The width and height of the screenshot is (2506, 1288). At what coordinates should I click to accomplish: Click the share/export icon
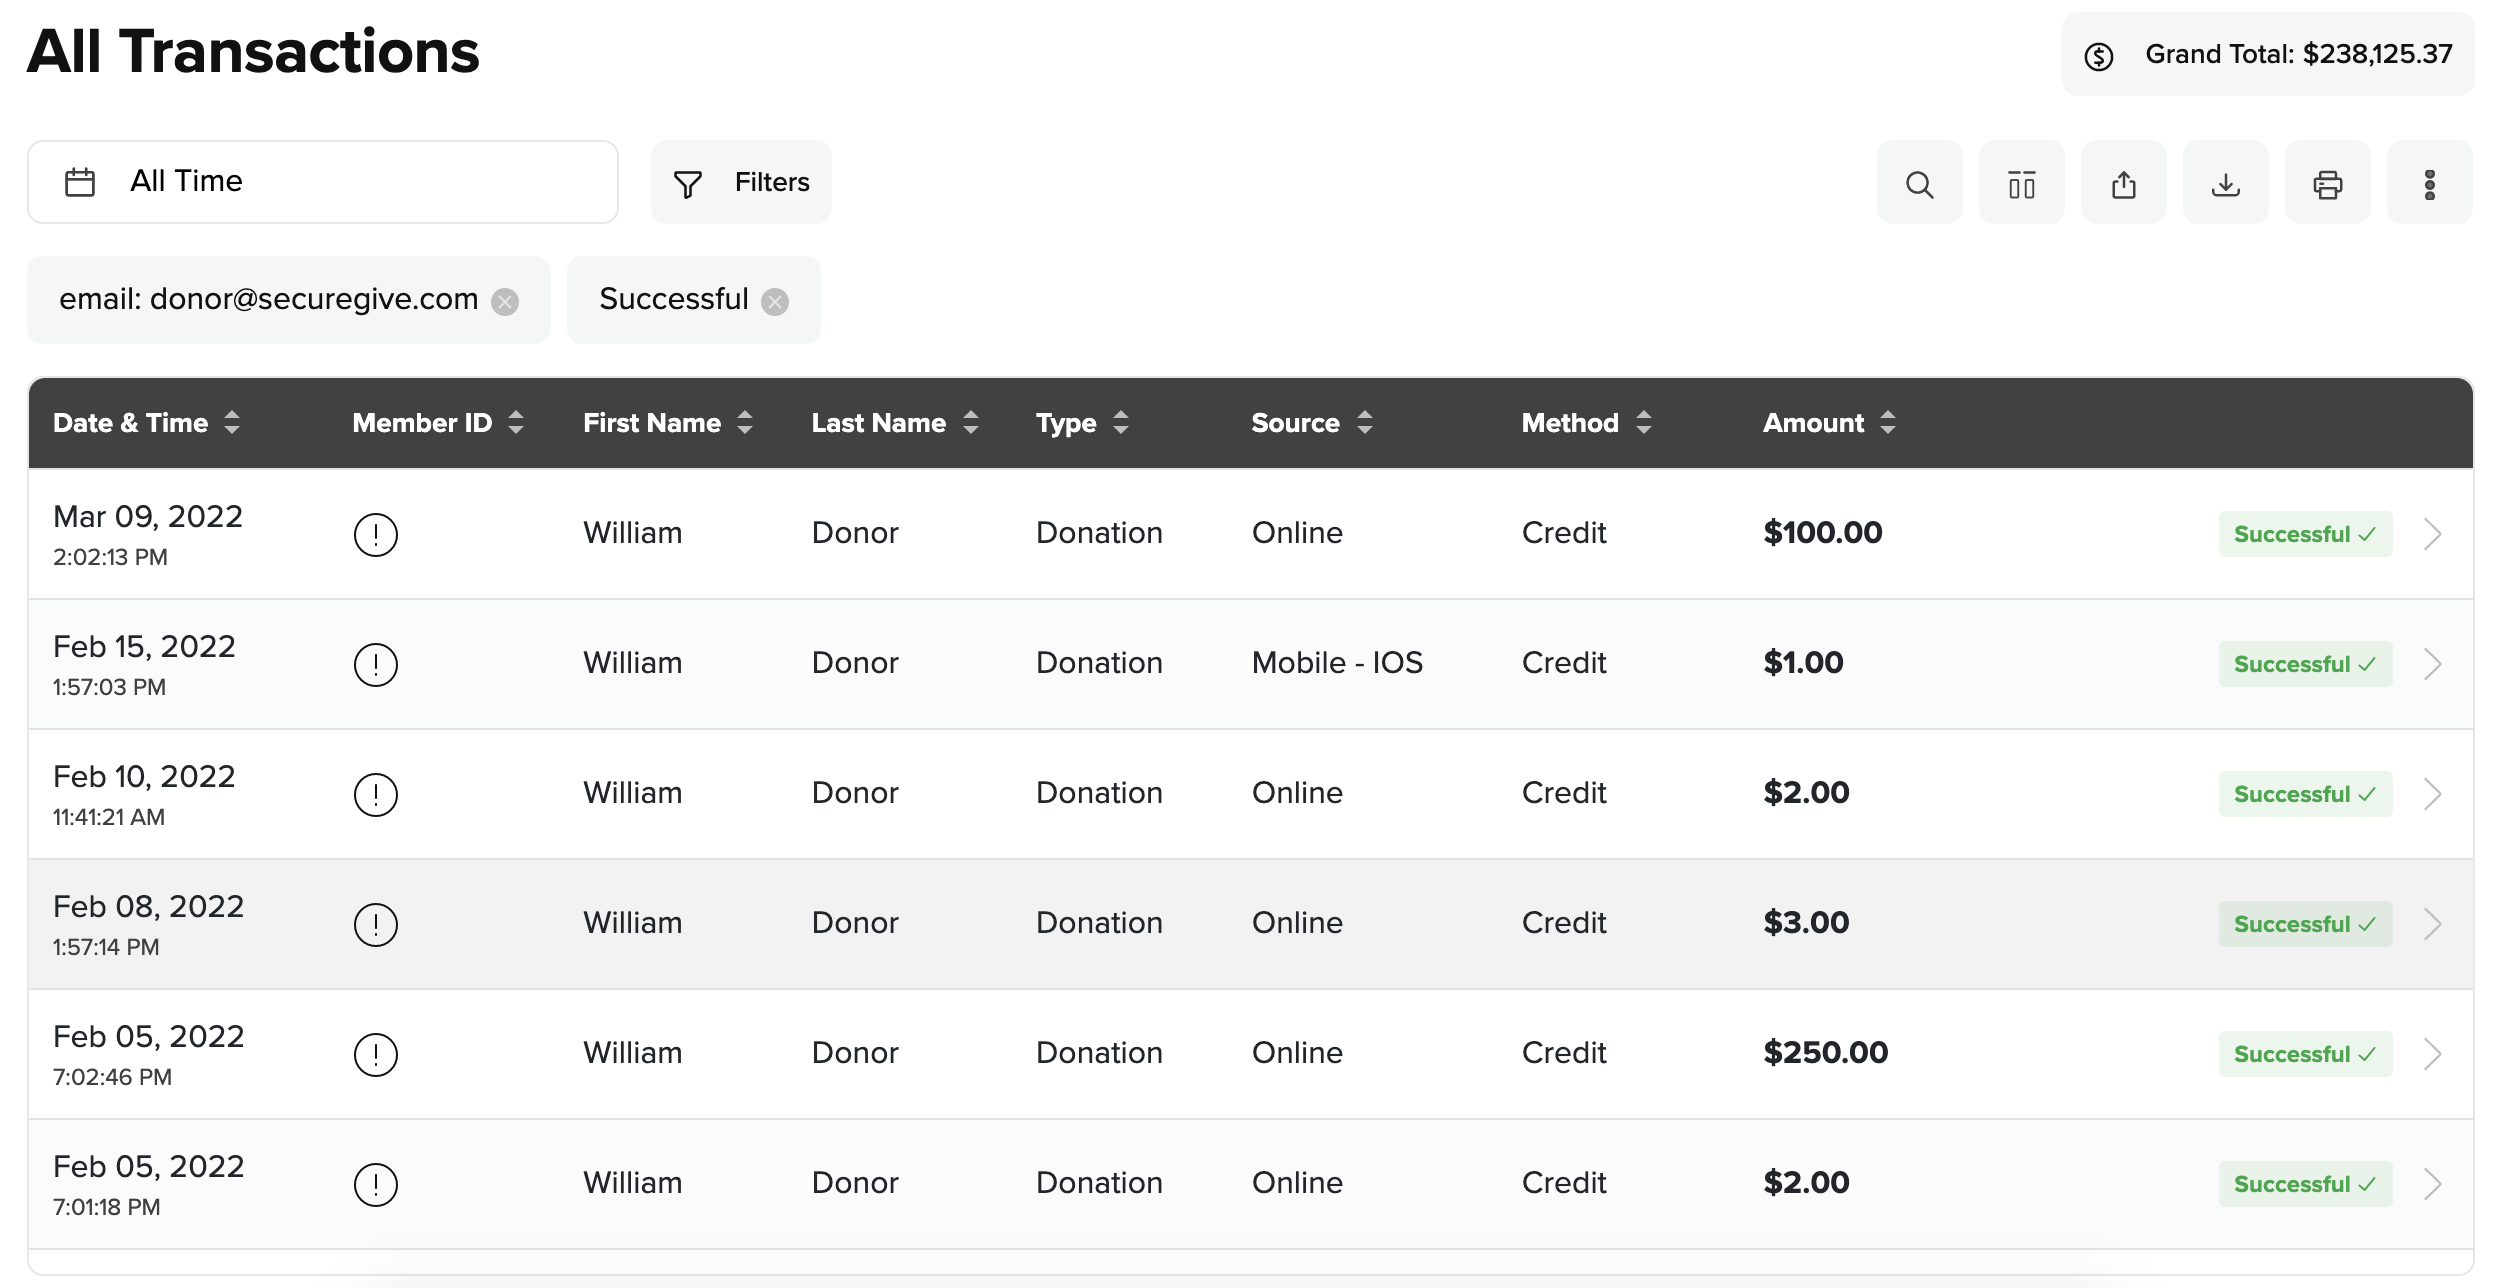coord(2123,184)
